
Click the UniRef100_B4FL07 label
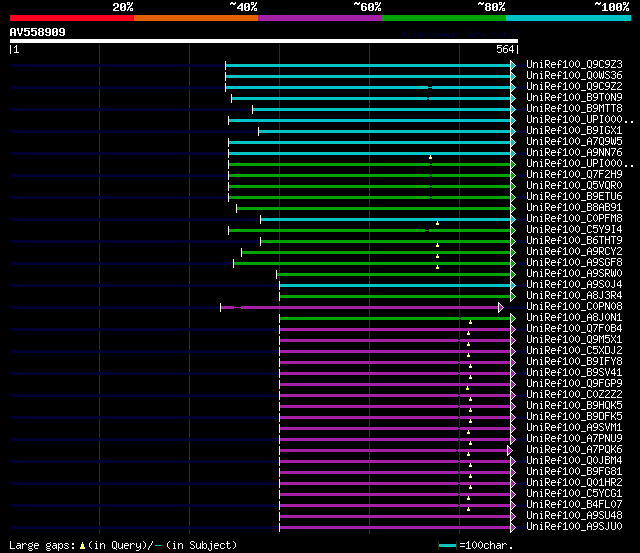tap(574, 505)
